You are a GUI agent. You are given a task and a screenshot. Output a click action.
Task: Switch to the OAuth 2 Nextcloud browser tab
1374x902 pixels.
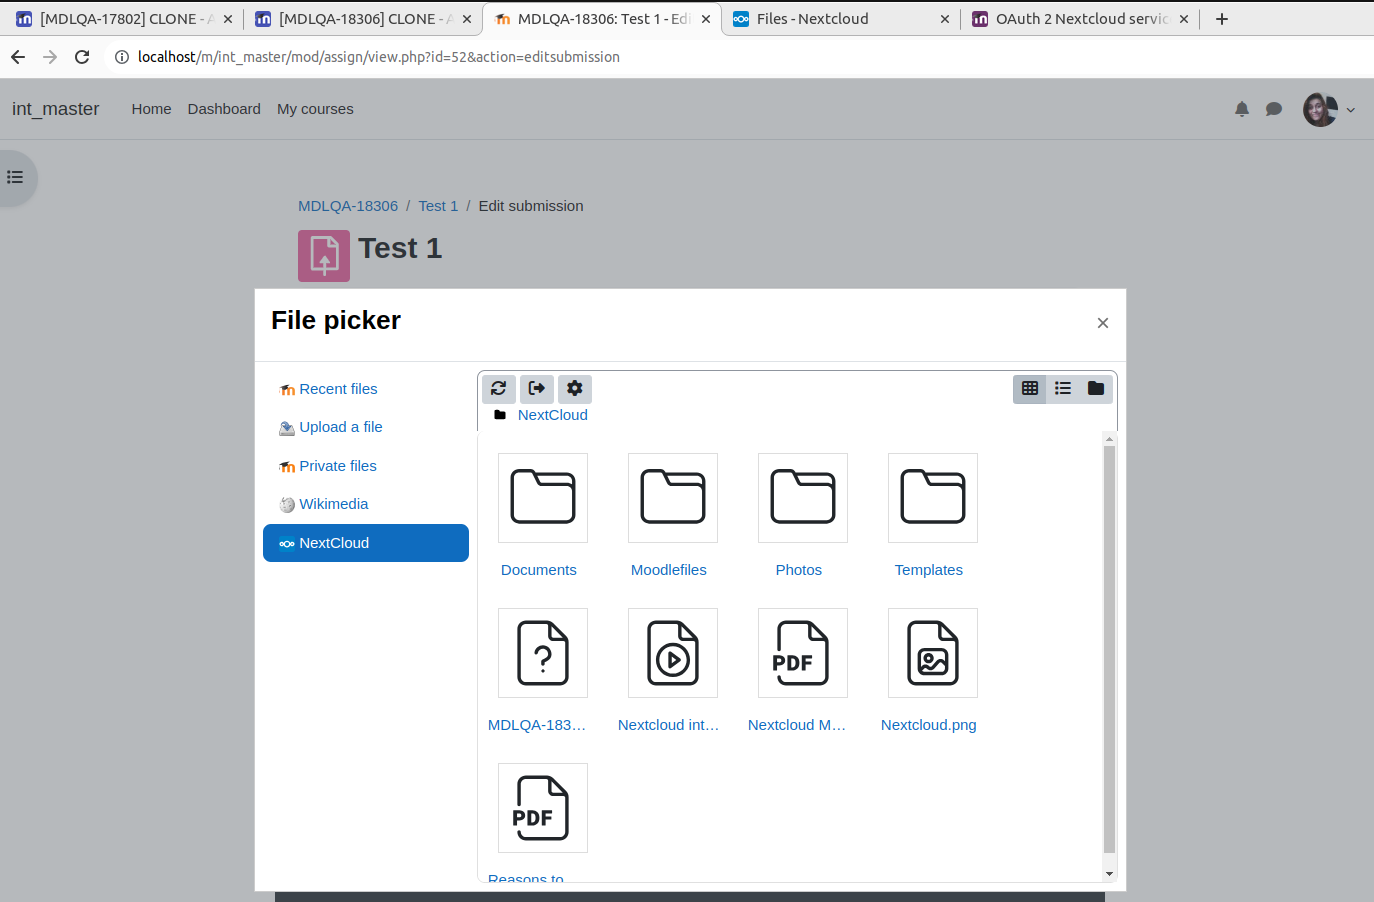(1080, 19)
